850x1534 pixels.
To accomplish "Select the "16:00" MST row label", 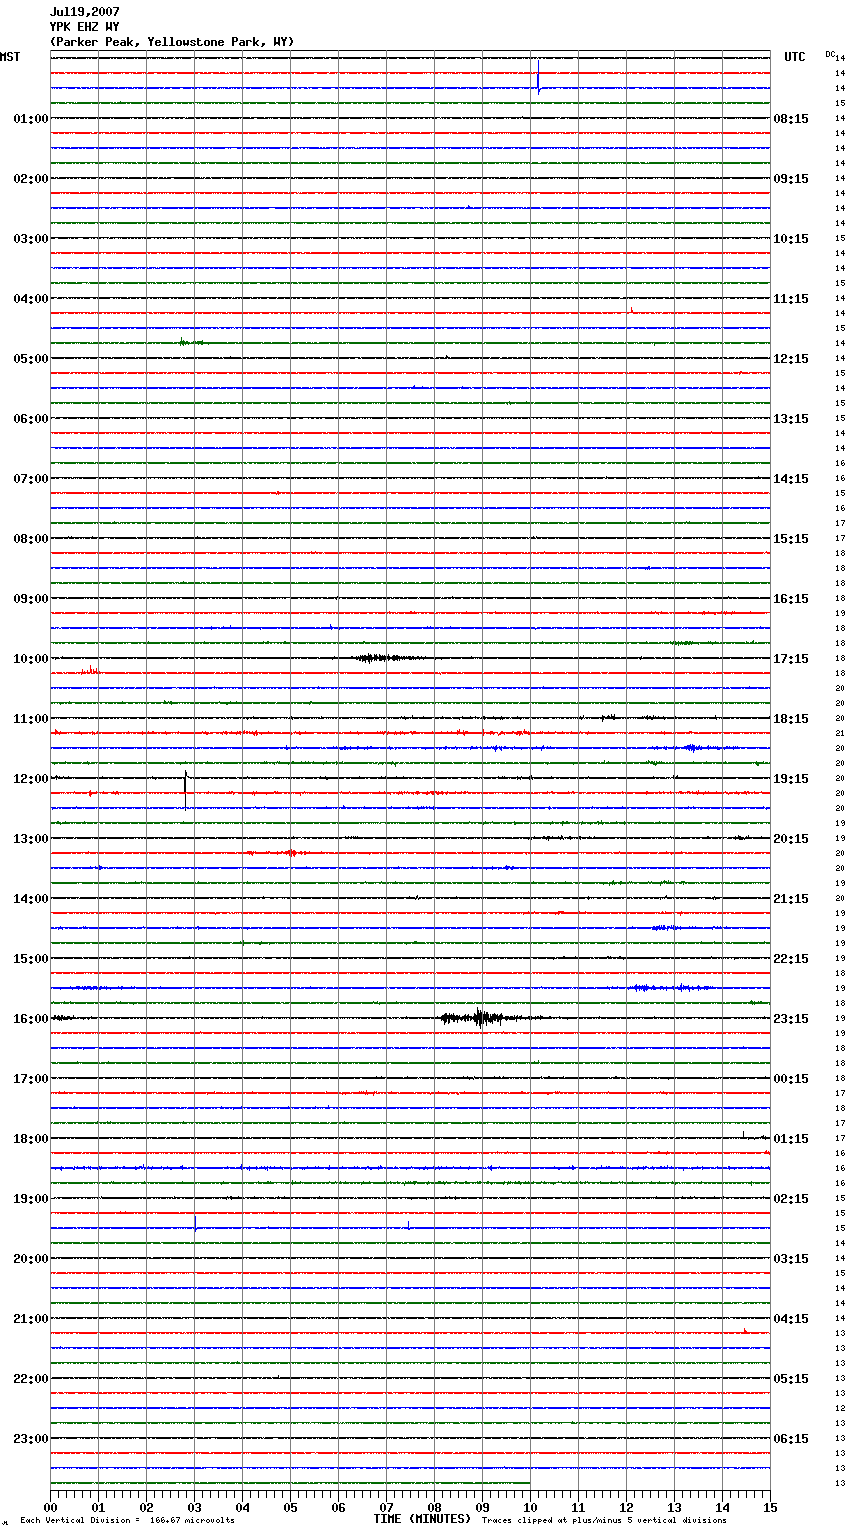I will (x=31, y=1019).
